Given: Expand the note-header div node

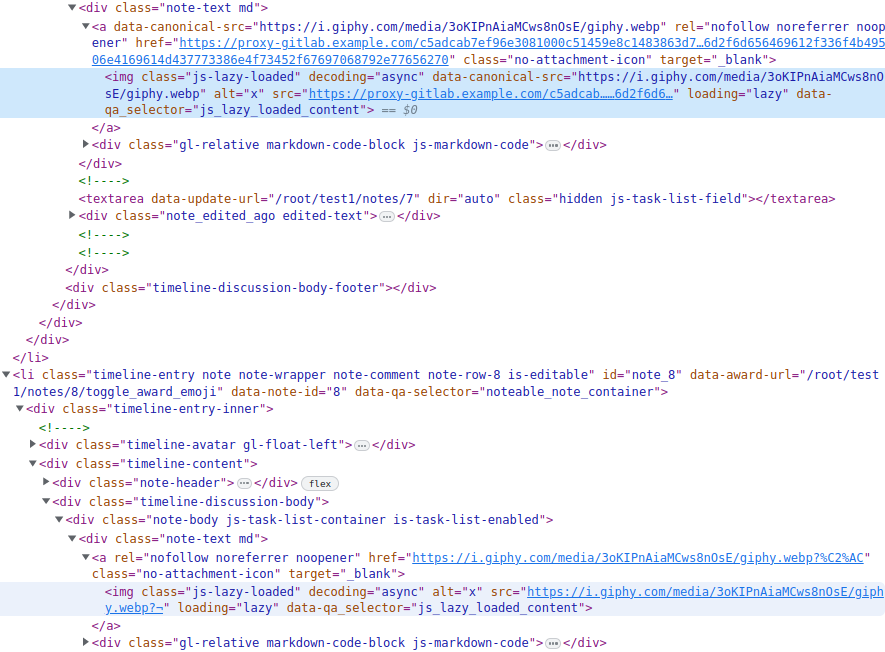Looking at the screenshot, I should [x=46, y=483].
